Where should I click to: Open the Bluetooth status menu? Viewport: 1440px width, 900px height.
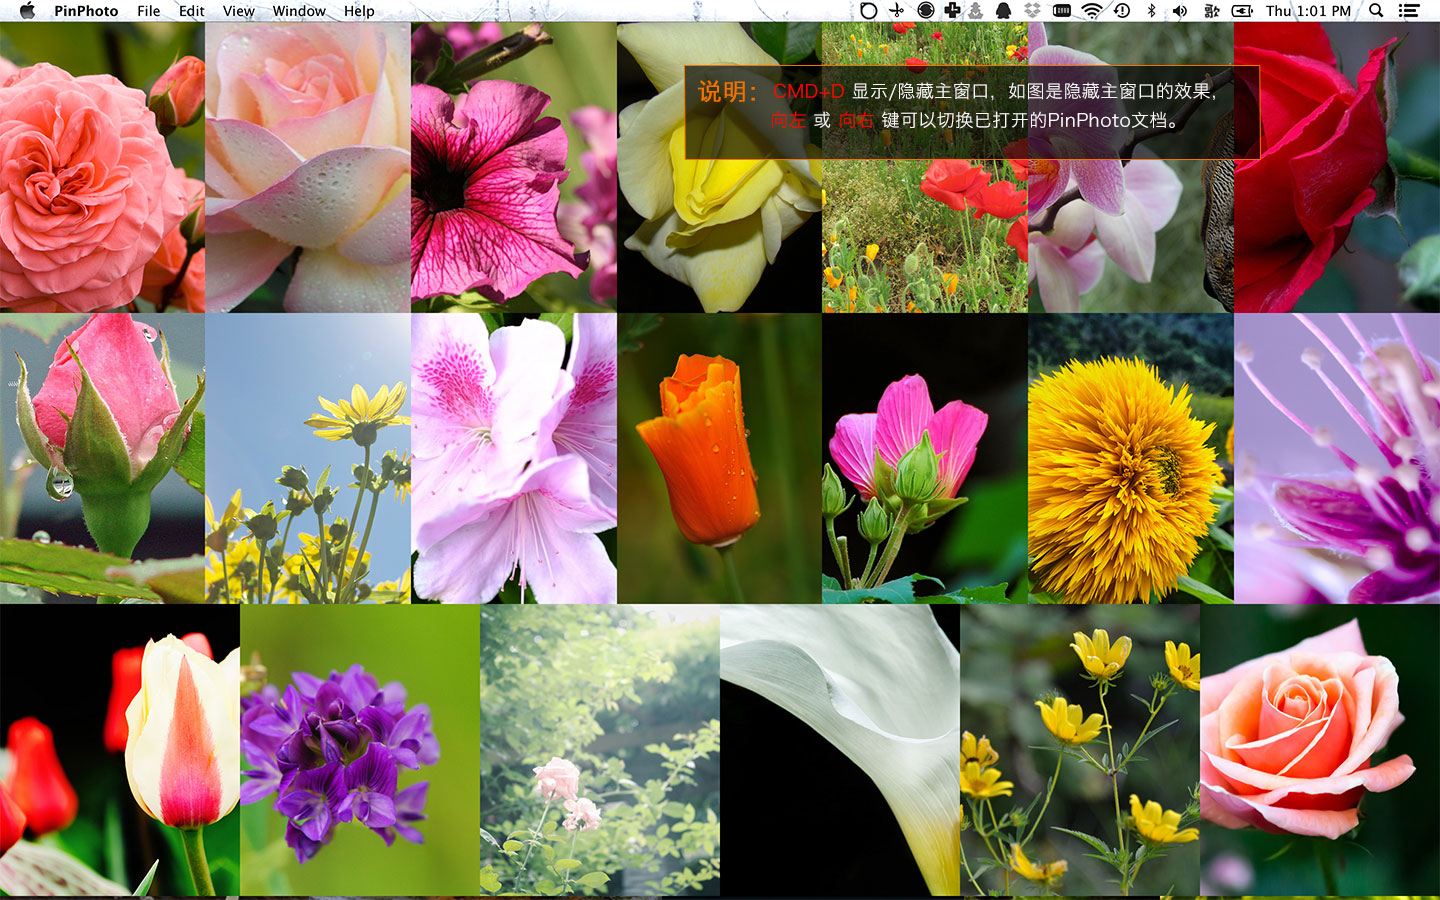[x=1151, y=11]
